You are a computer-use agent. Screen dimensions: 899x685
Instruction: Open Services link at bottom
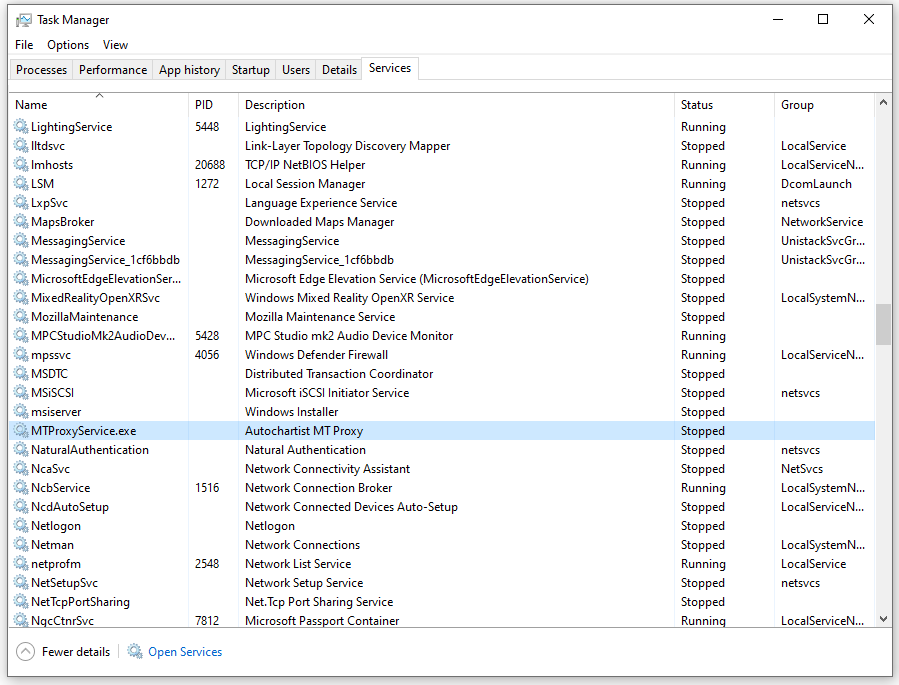185,652
